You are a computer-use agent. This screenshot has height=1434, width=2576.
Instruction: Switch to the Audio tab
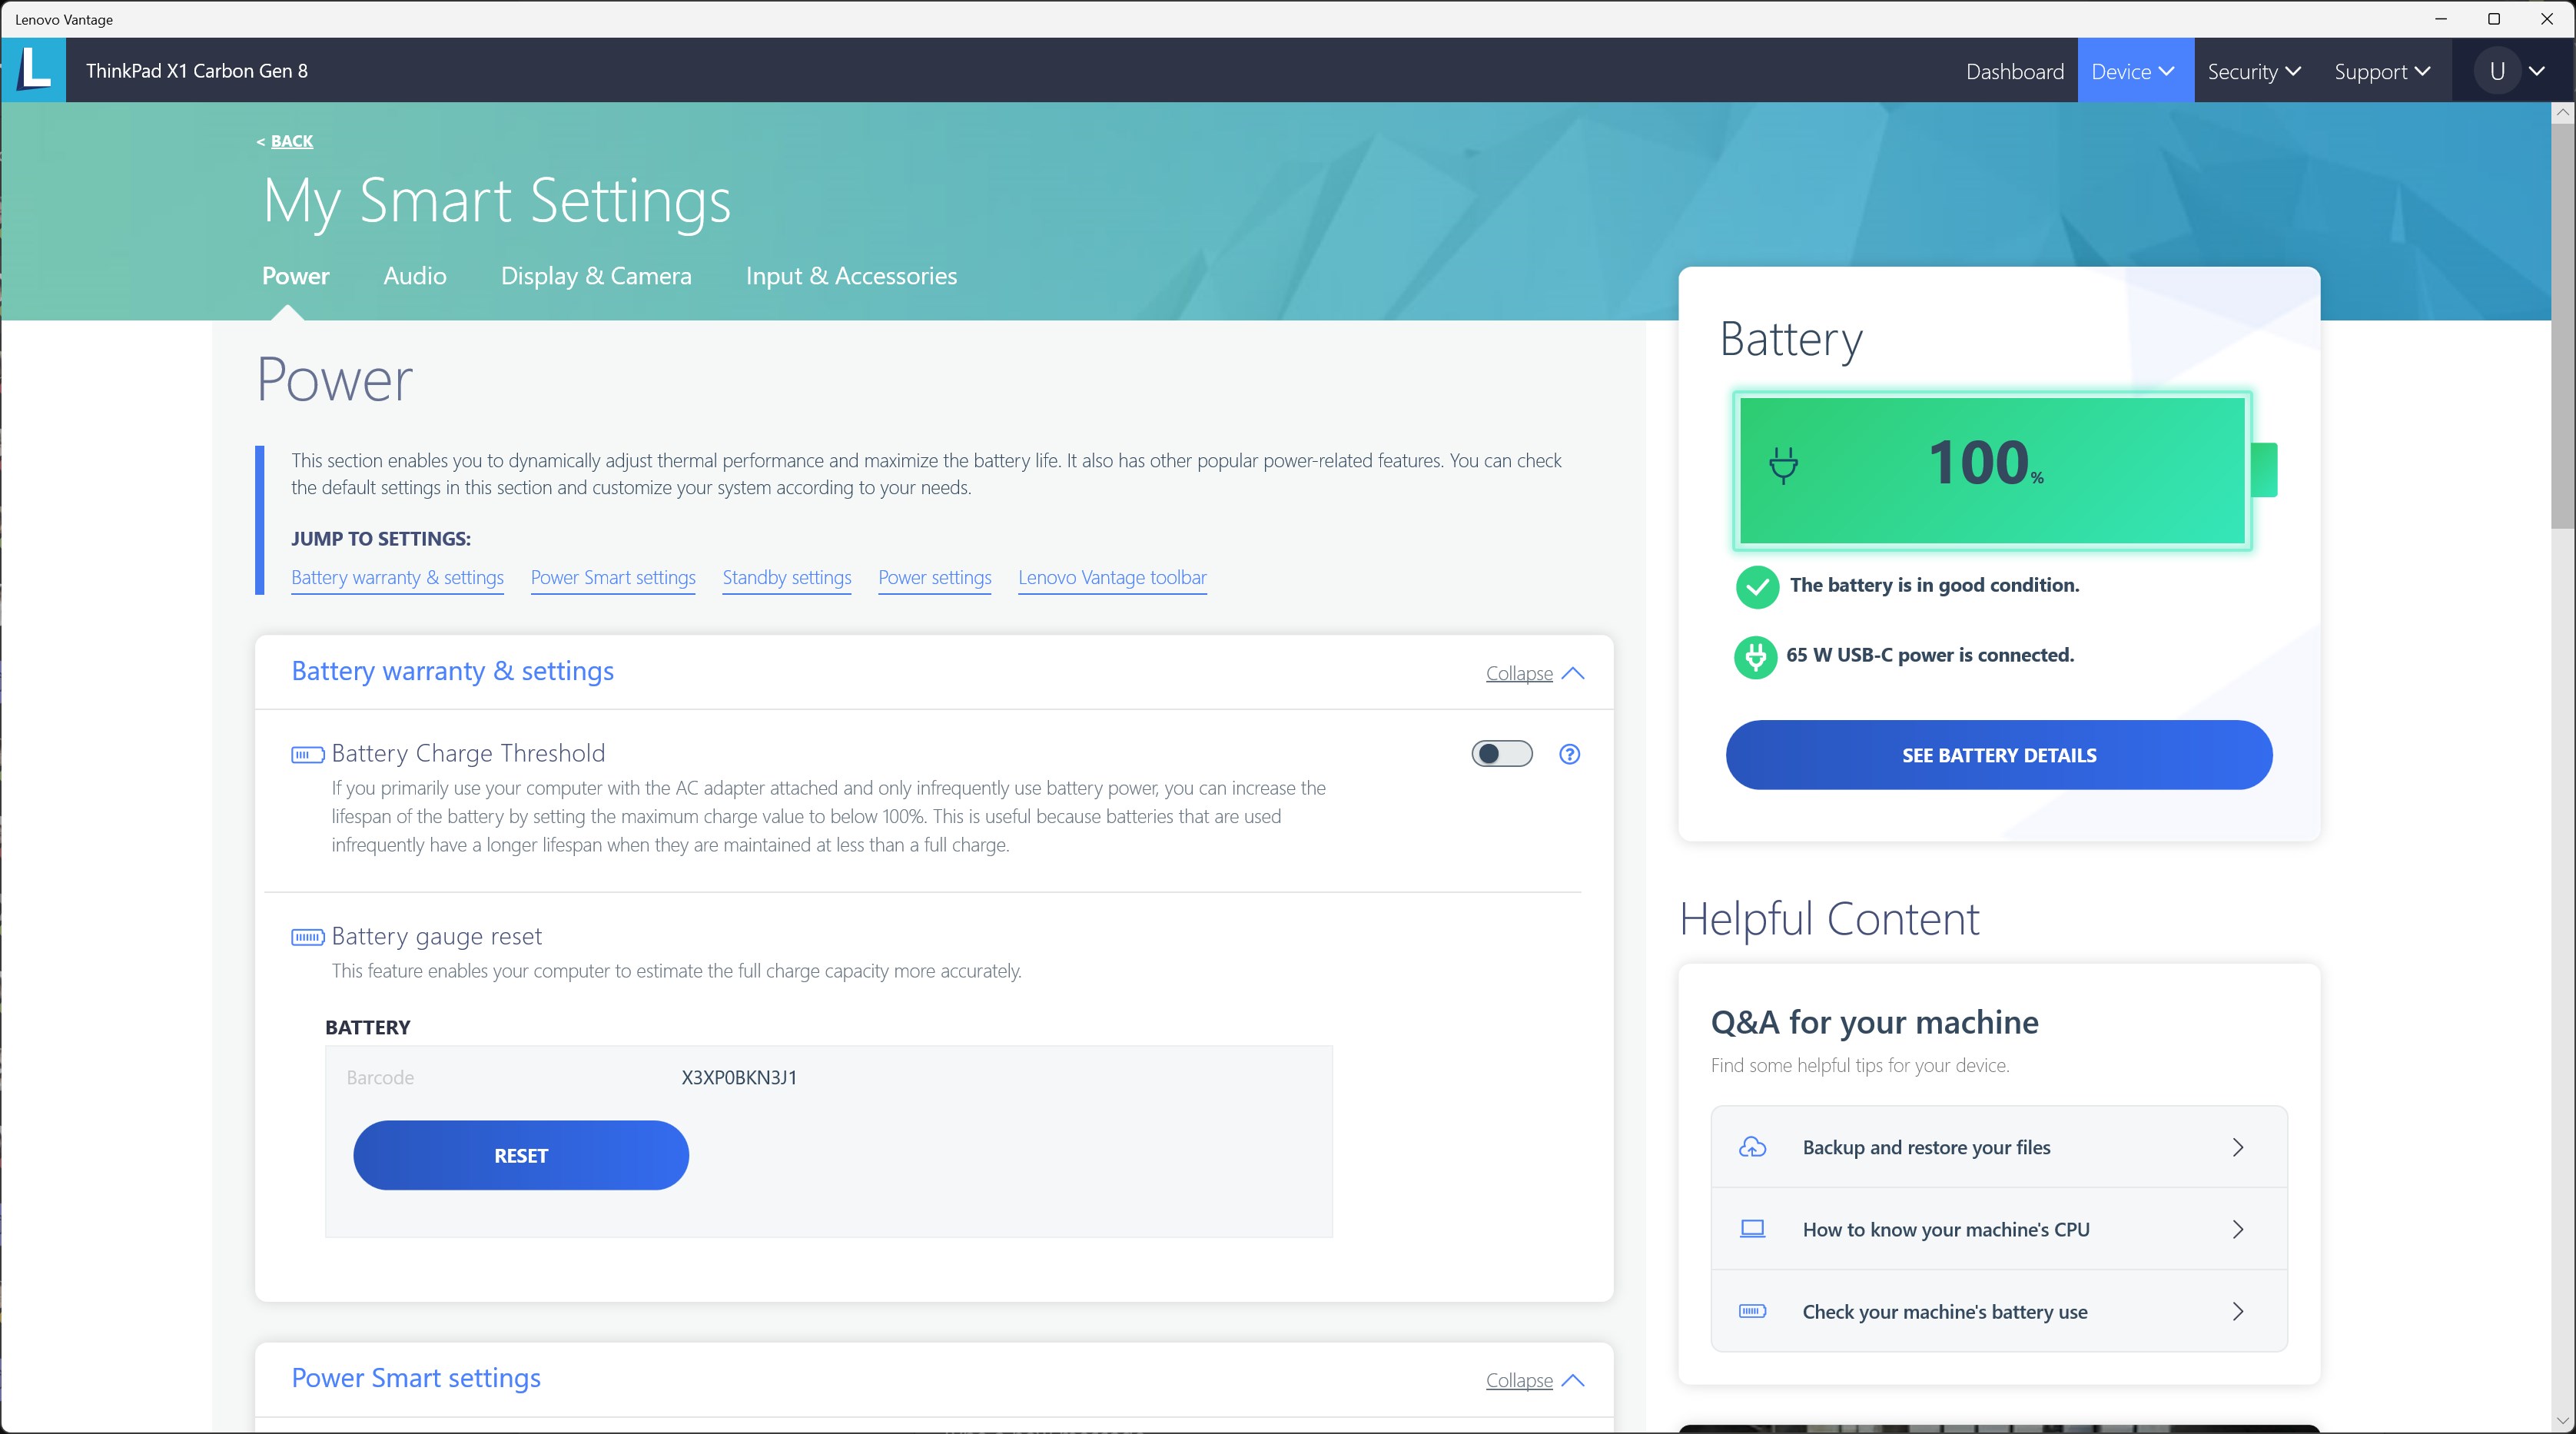[414, 276]
